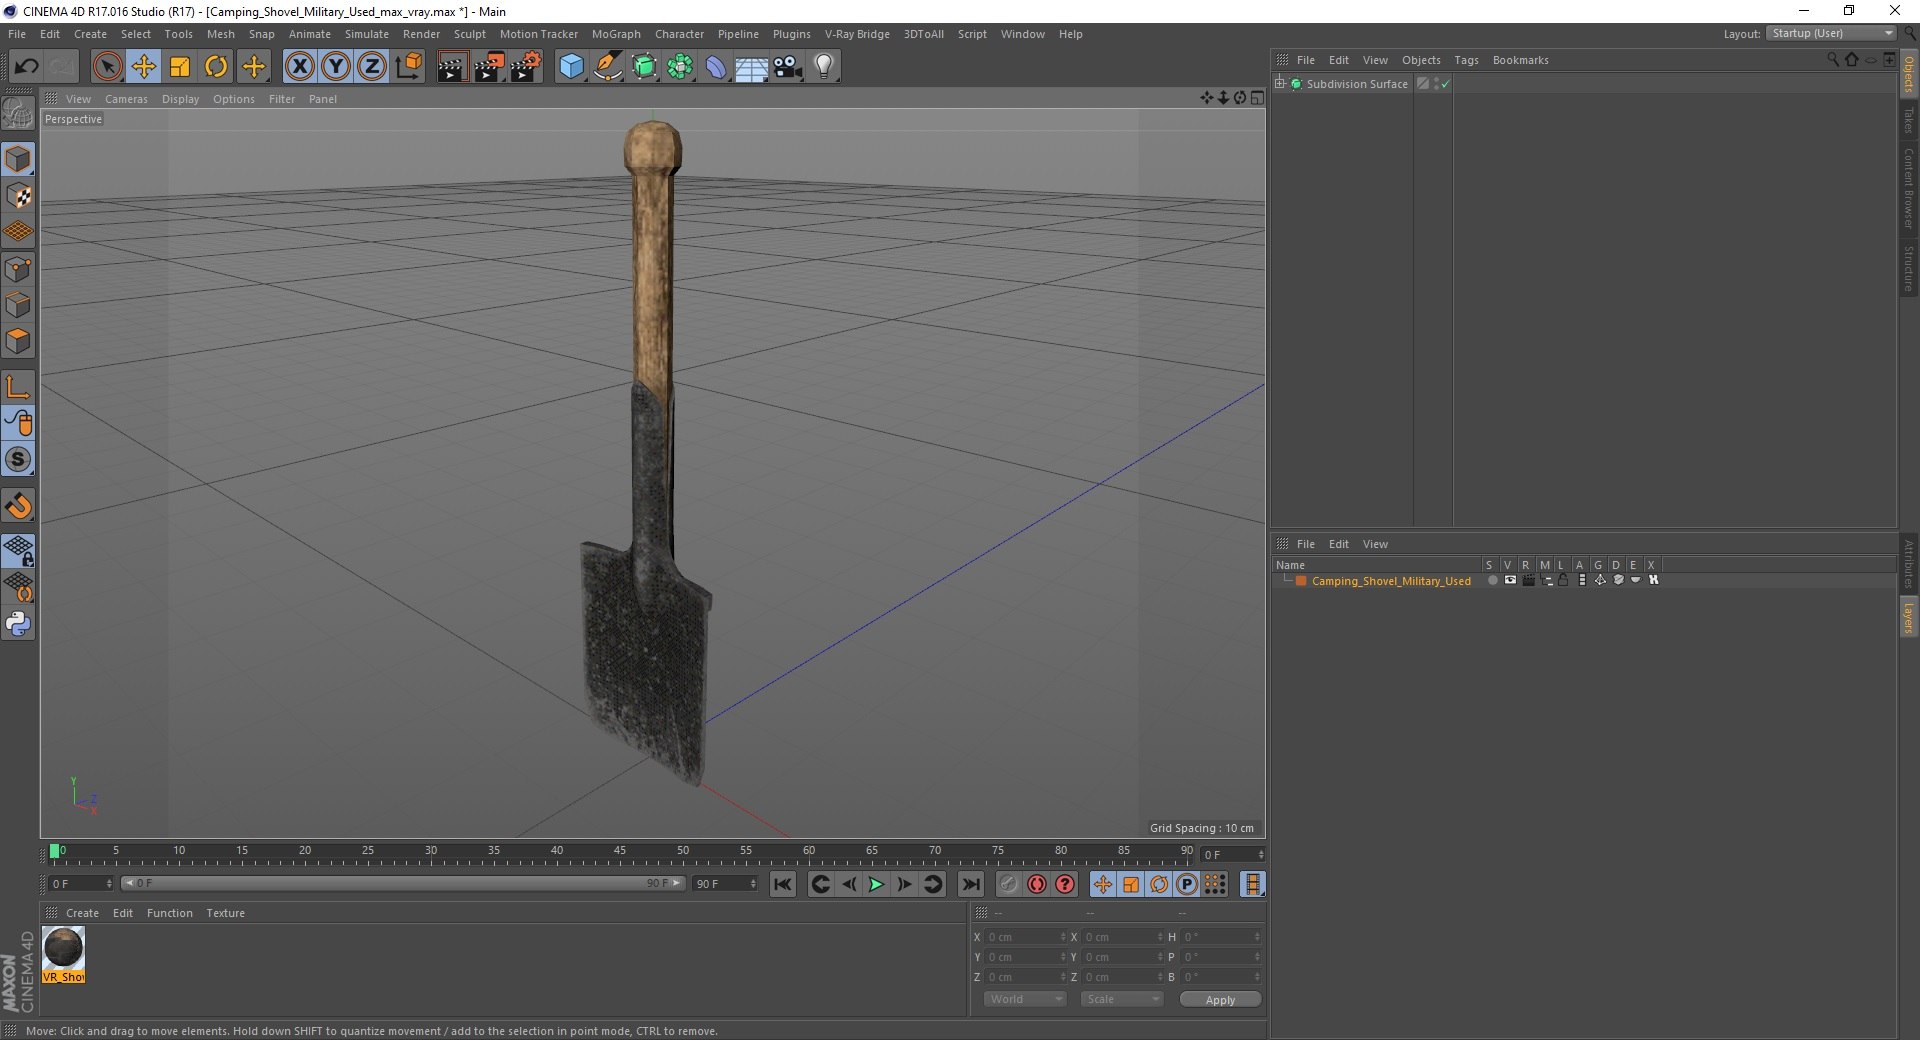1920x1040 pixels.
Task: Switch to Edges mode
Action: tap(18, 305)
